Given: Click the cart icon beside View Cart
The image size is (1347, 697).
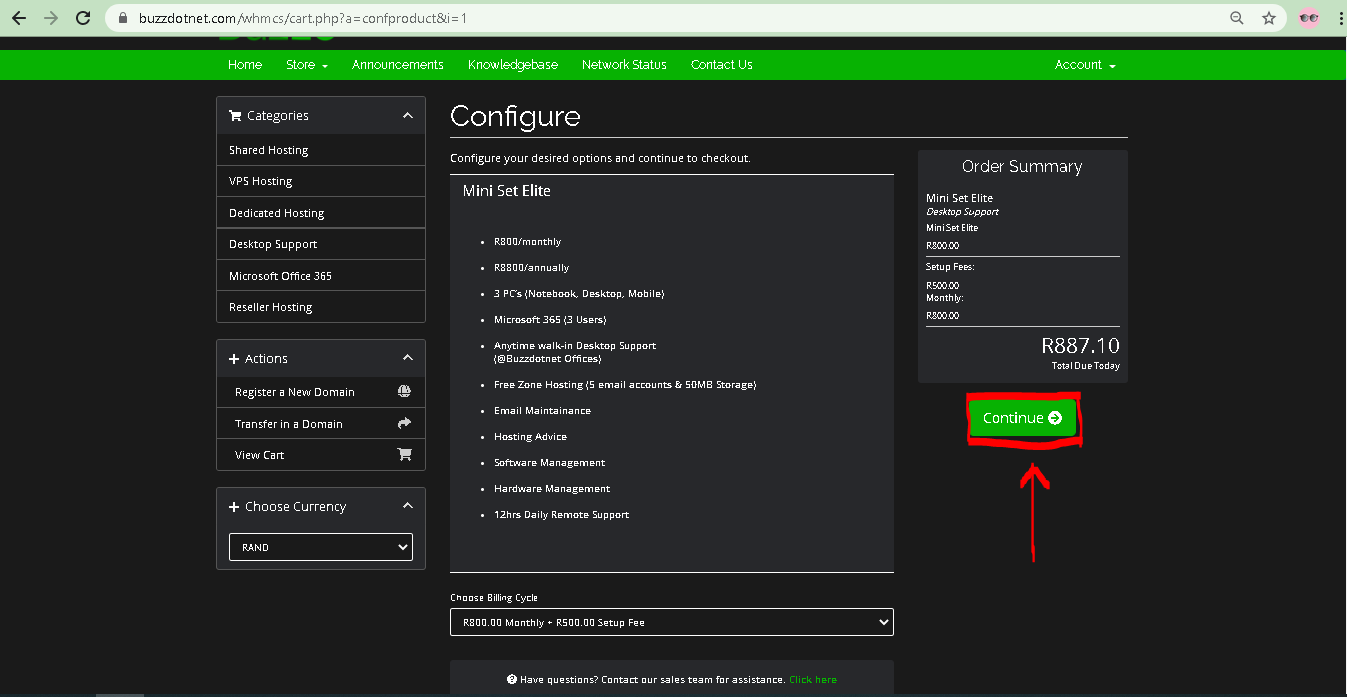Looking at the screenshot, I should click(x=404, y=454).
